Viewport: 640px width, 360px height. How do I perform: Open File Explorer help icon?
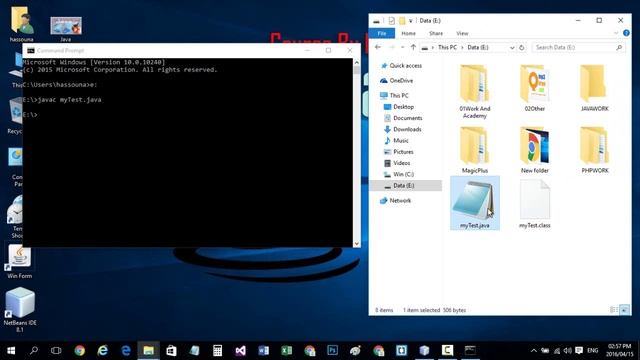click(626, 33)
